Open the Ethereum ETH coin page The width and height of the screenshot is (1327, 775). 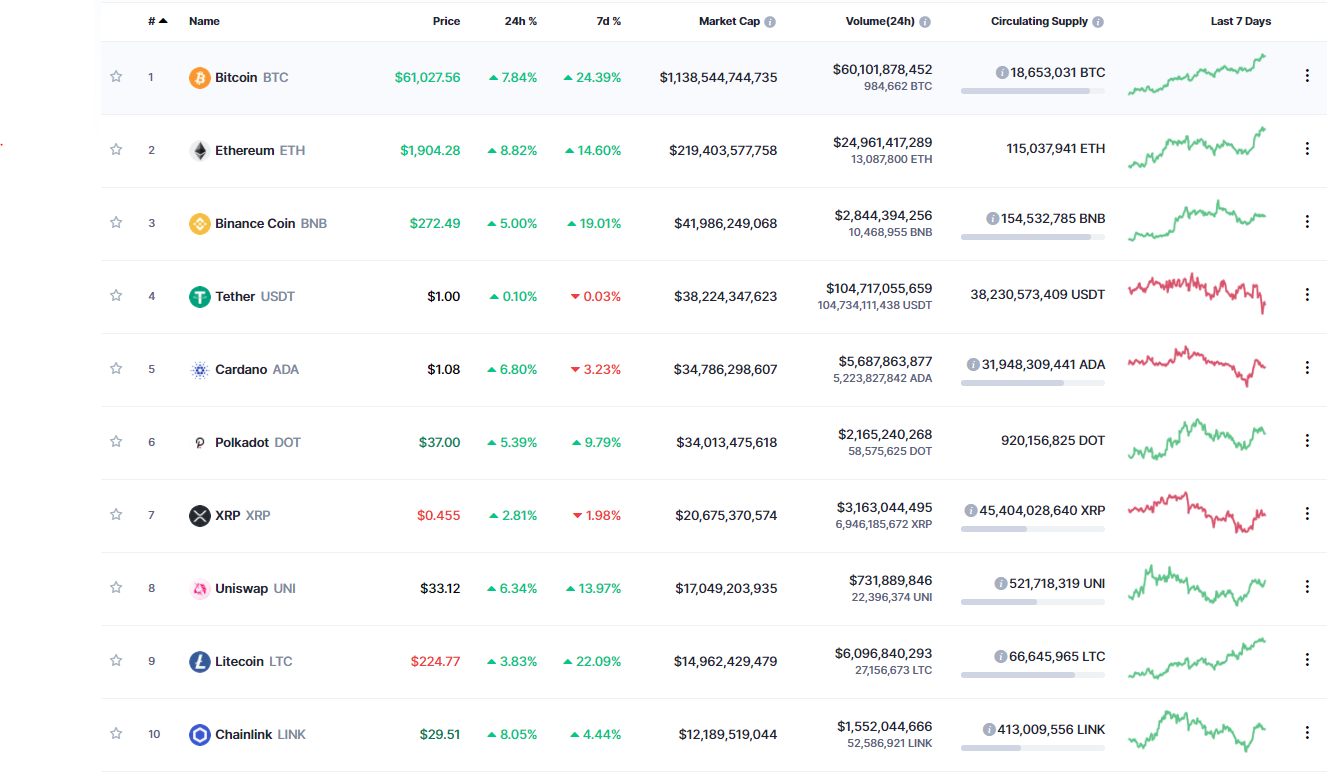coord(260,150)
